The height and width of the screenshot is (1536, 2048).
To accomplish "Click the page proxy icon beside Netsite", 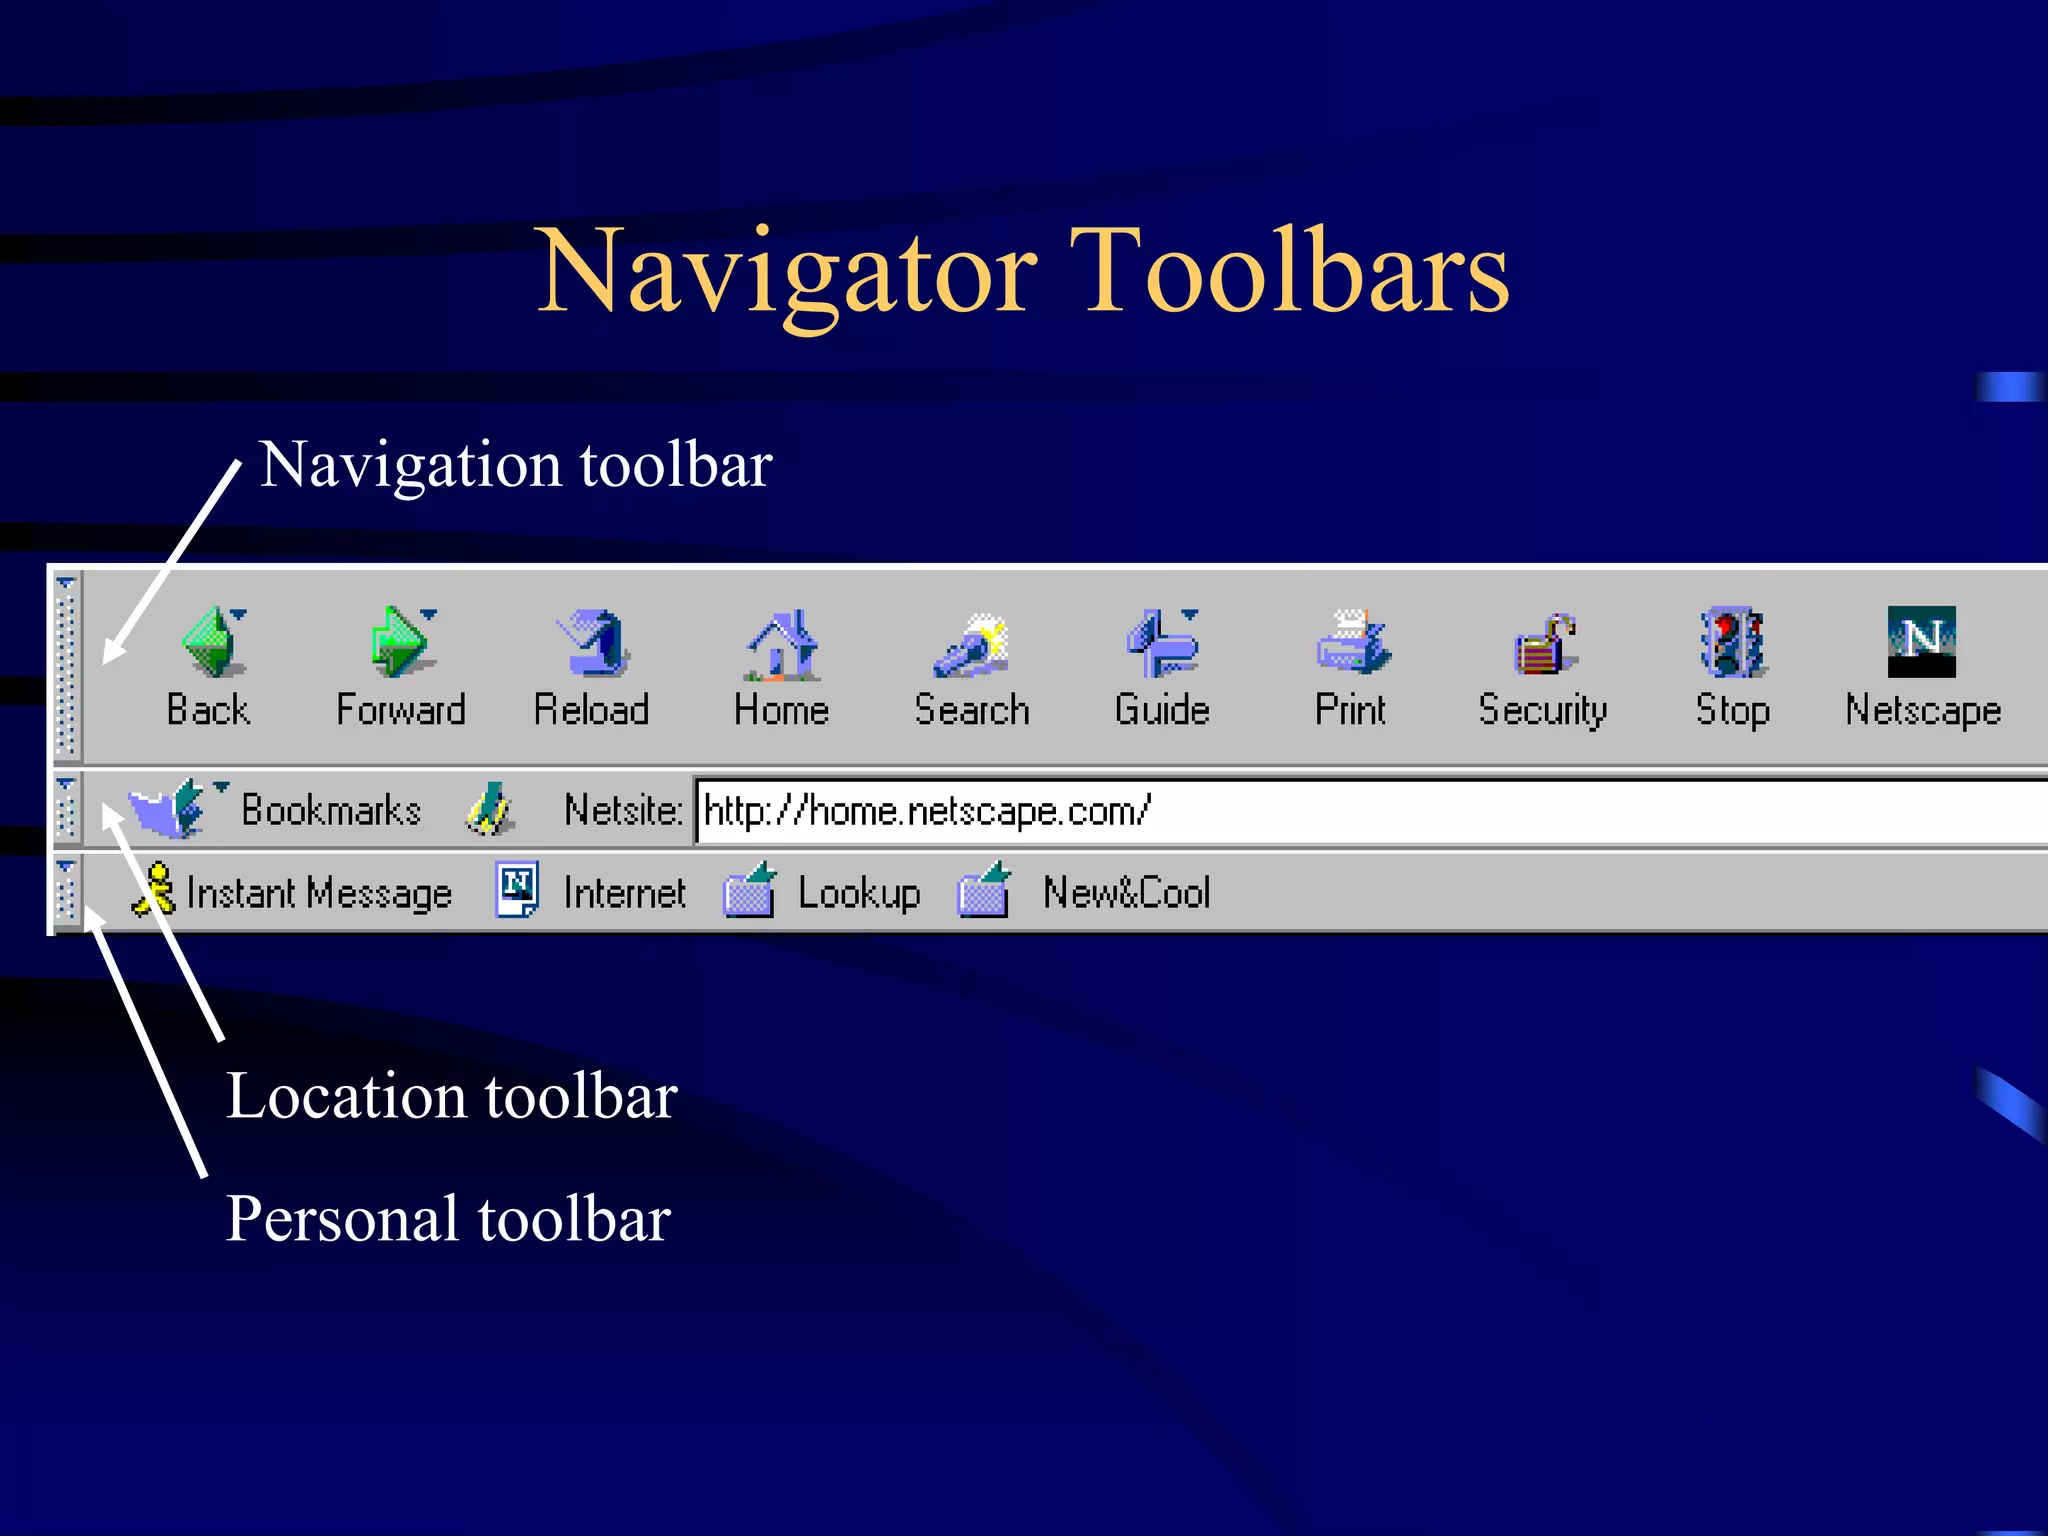I will [490, 809].
